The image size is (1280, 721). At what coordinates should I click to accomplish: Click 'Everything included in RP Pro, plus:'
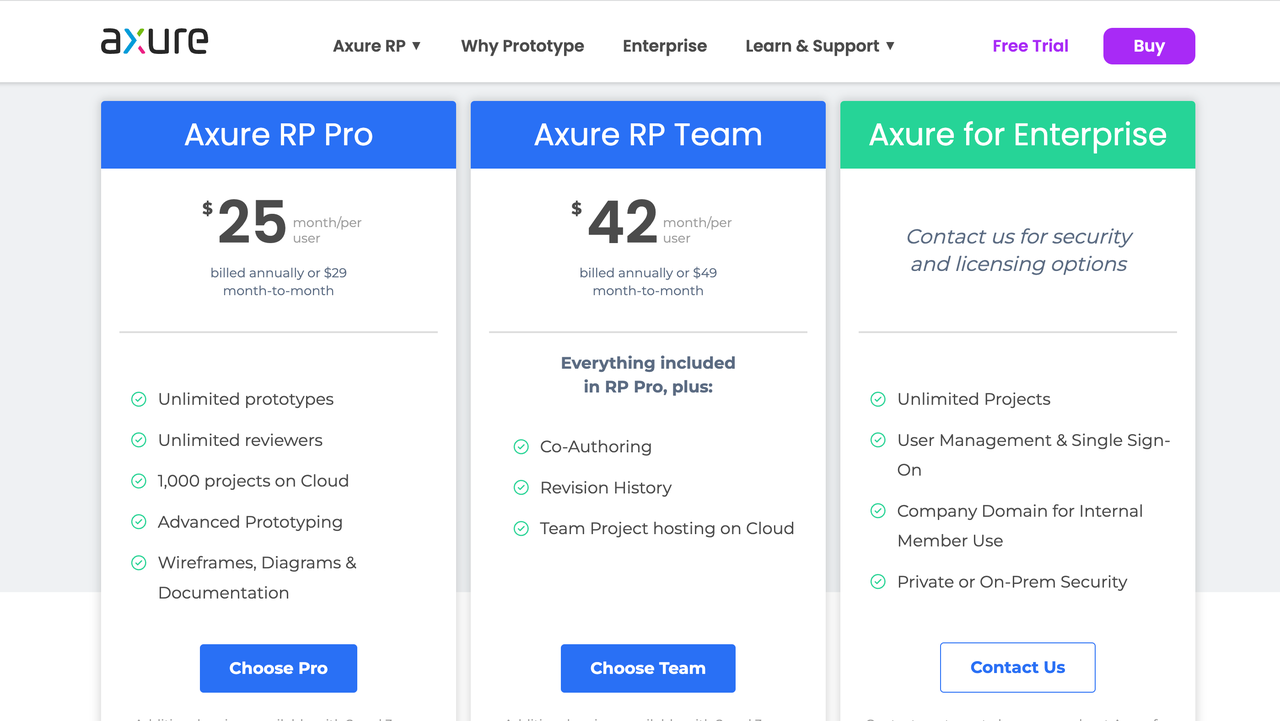point(648,375)
